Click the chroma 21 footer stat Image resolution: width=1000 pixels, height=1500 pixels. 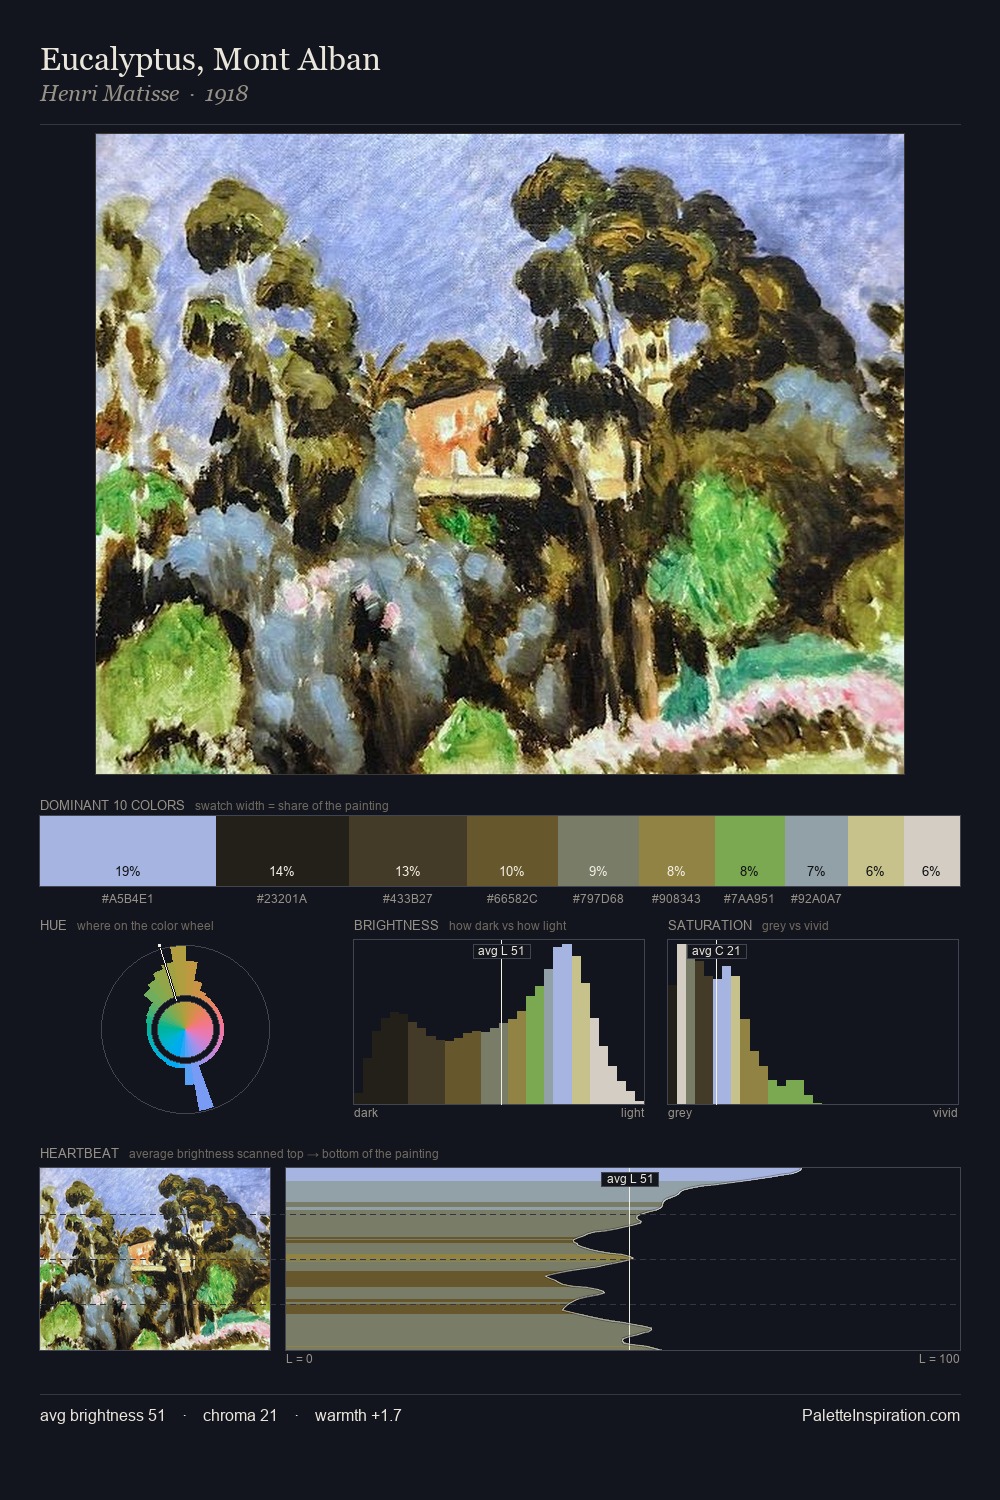[240, 1415]
